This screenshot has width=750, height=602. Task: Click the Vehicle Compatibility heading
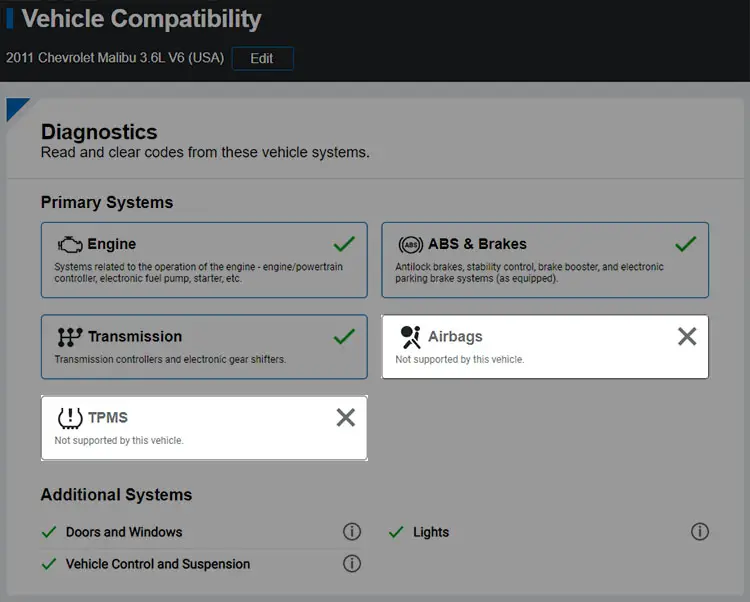tap(141, 19)
